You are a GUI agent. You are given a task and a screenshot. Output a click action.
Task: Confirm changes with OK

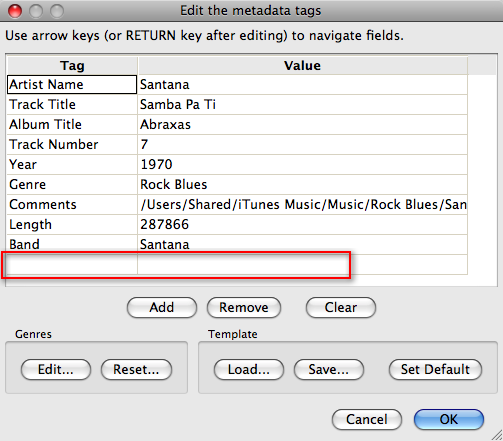coord(449,419)
